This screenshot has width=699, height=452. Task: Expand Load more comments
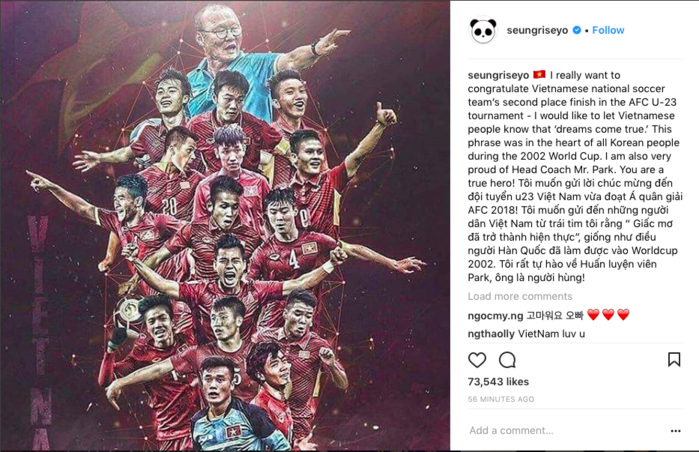[520, 296]
